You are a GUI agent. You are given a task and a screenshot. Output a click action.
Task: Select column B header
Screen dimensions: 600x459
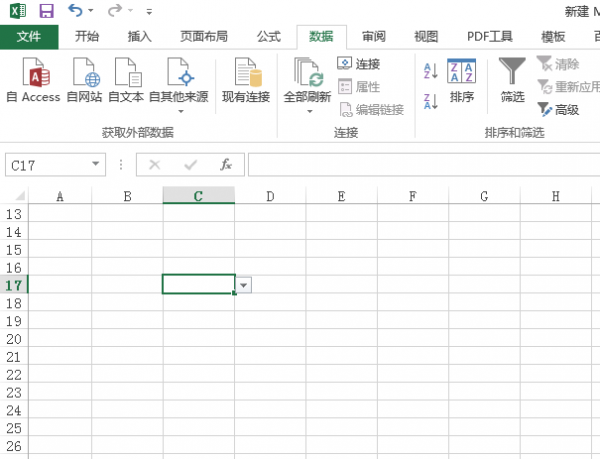point(127,196)
